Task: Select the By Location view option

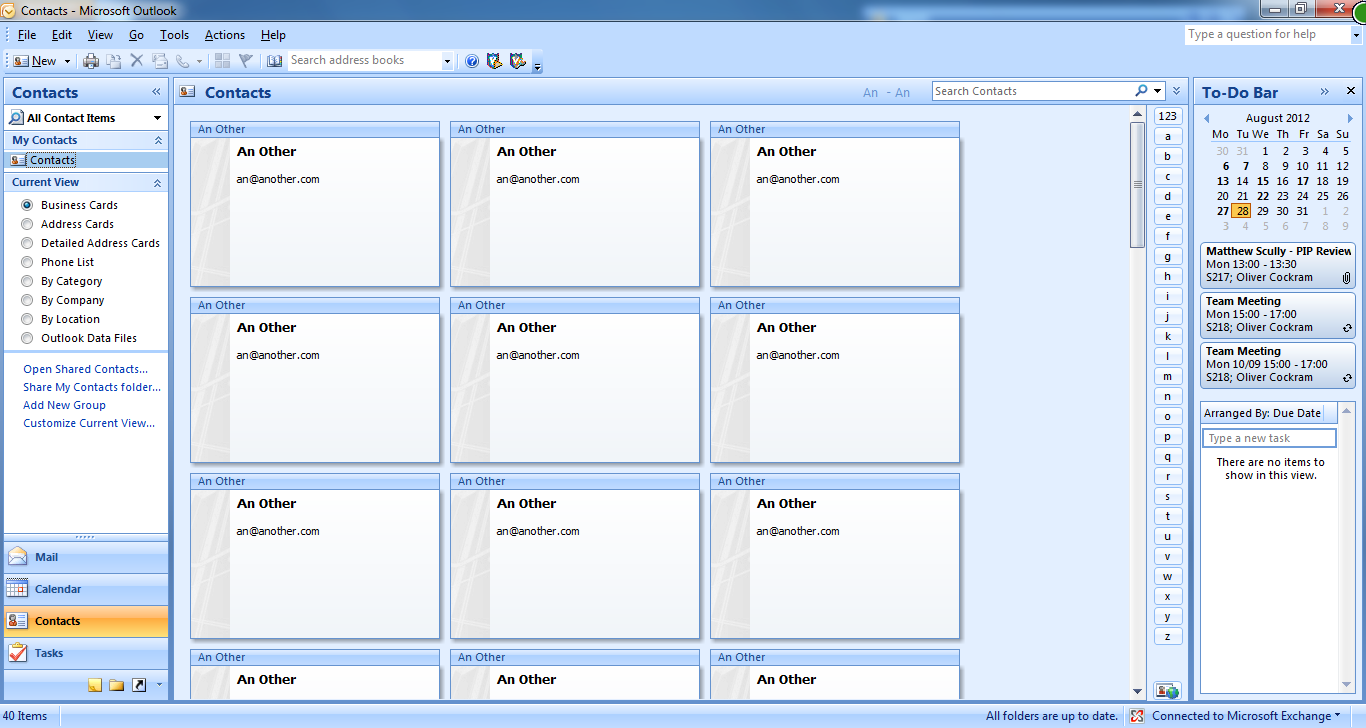Action: click(27, 319)
